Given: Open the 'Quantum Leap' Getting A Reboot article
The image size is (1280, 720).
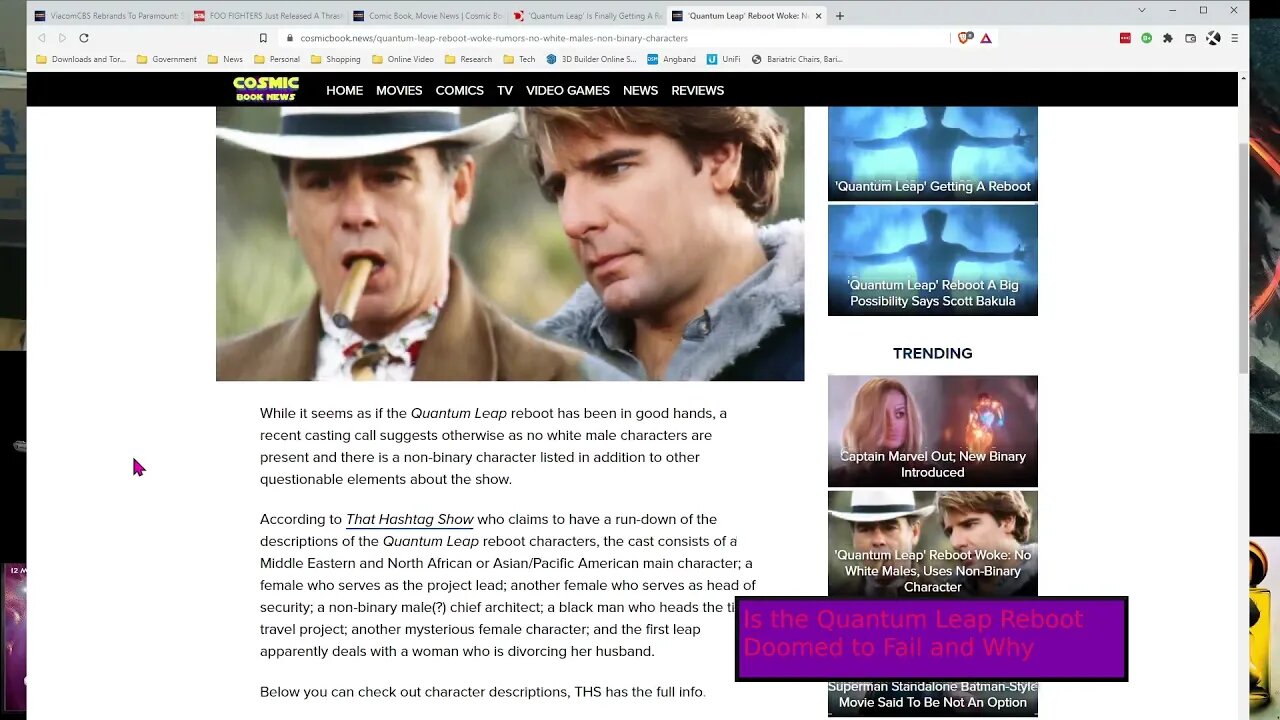Looking at the screenshot, I should (933, 153).
